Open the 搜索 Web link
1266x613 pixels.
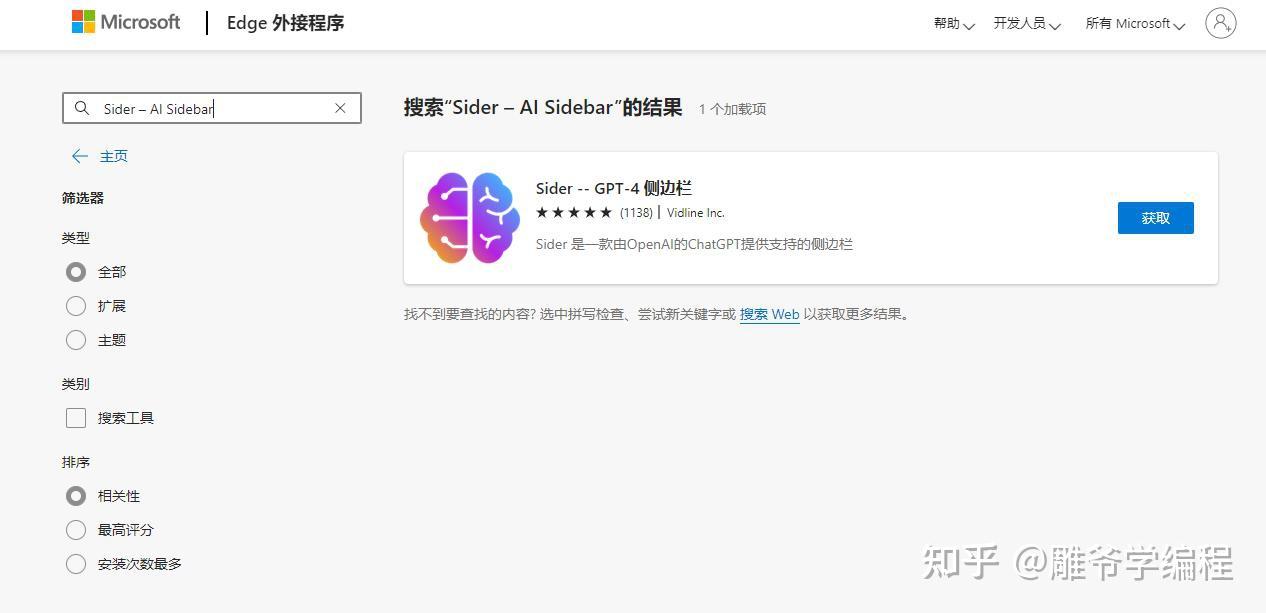769,313
